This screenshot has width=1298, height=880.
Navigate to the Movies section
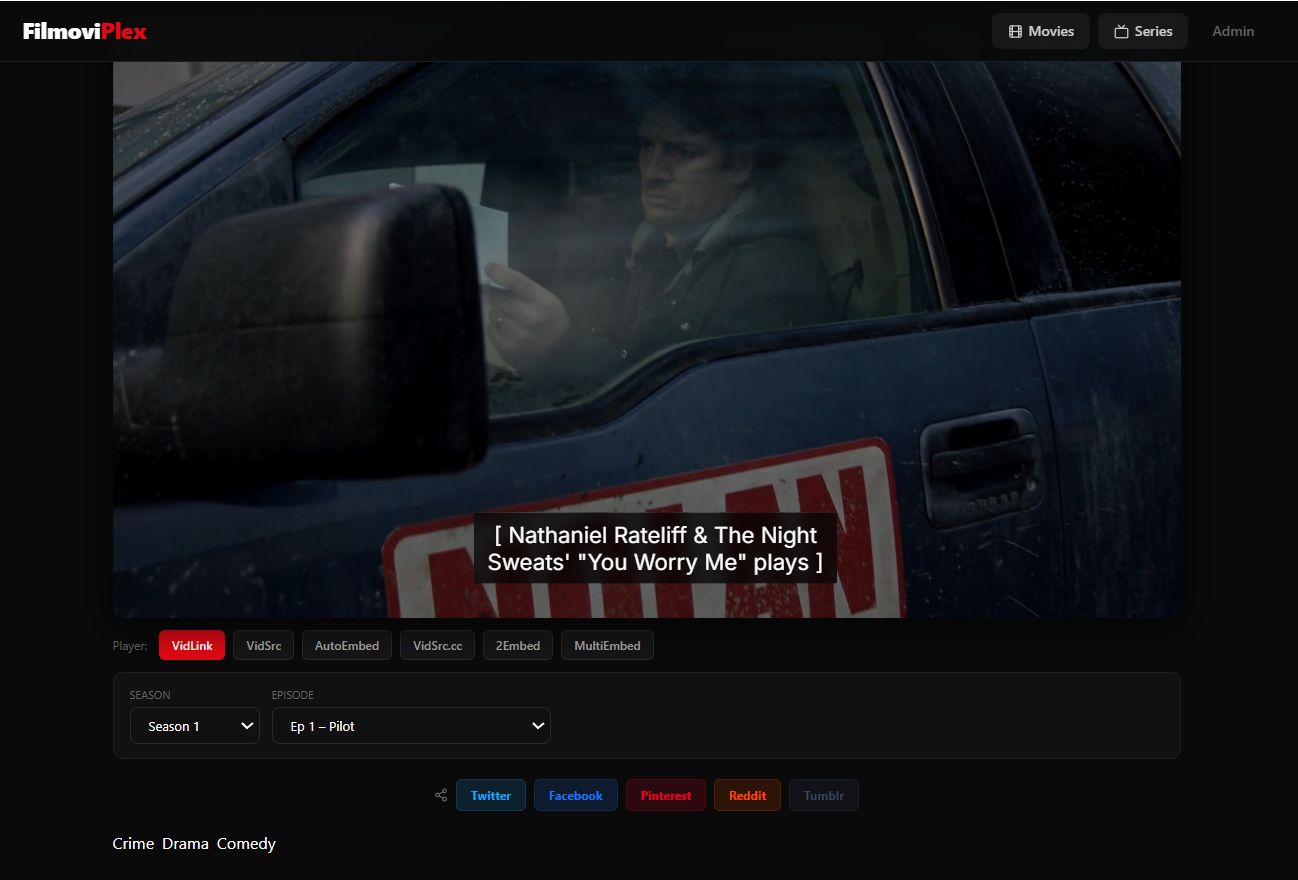coord(1041,31)
